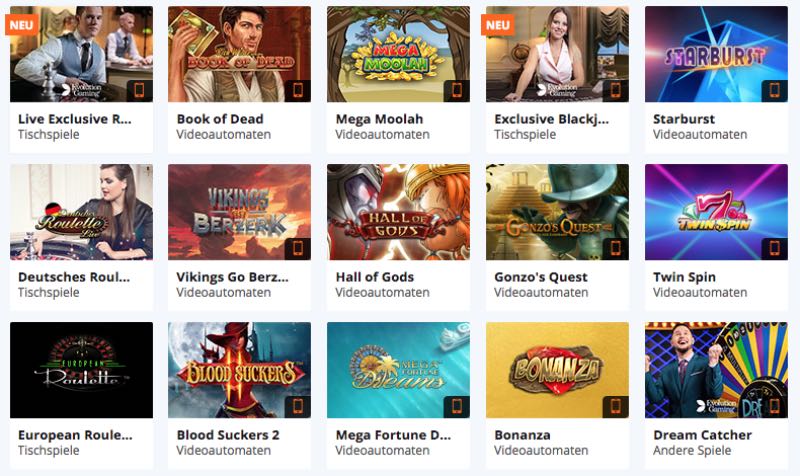Click the mobile icon on Vikings Go Berzerk
The width and height of the screenshot is (800, 476).
coord(298,248)
